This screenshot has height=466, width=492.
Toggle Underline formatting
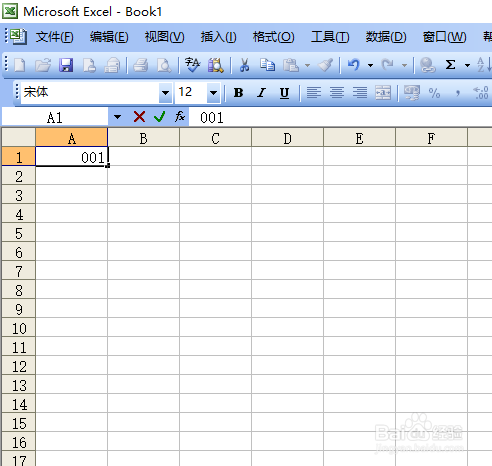tap(284, 93)
